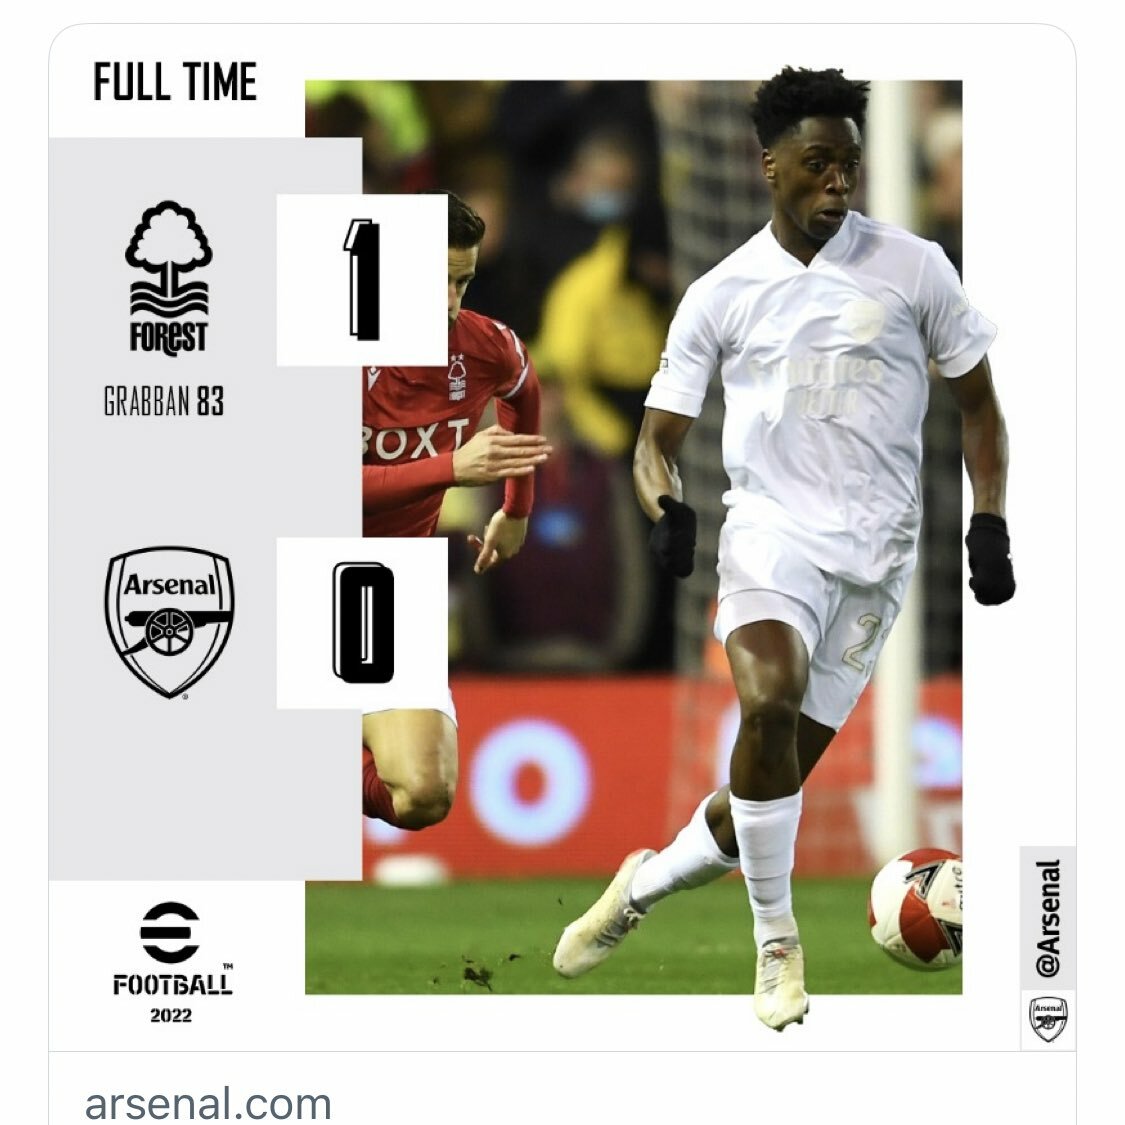1125x1125 pixels.
Task: Click the BOXT sponsor text on red shirt
Action: [x=415, y=439]
